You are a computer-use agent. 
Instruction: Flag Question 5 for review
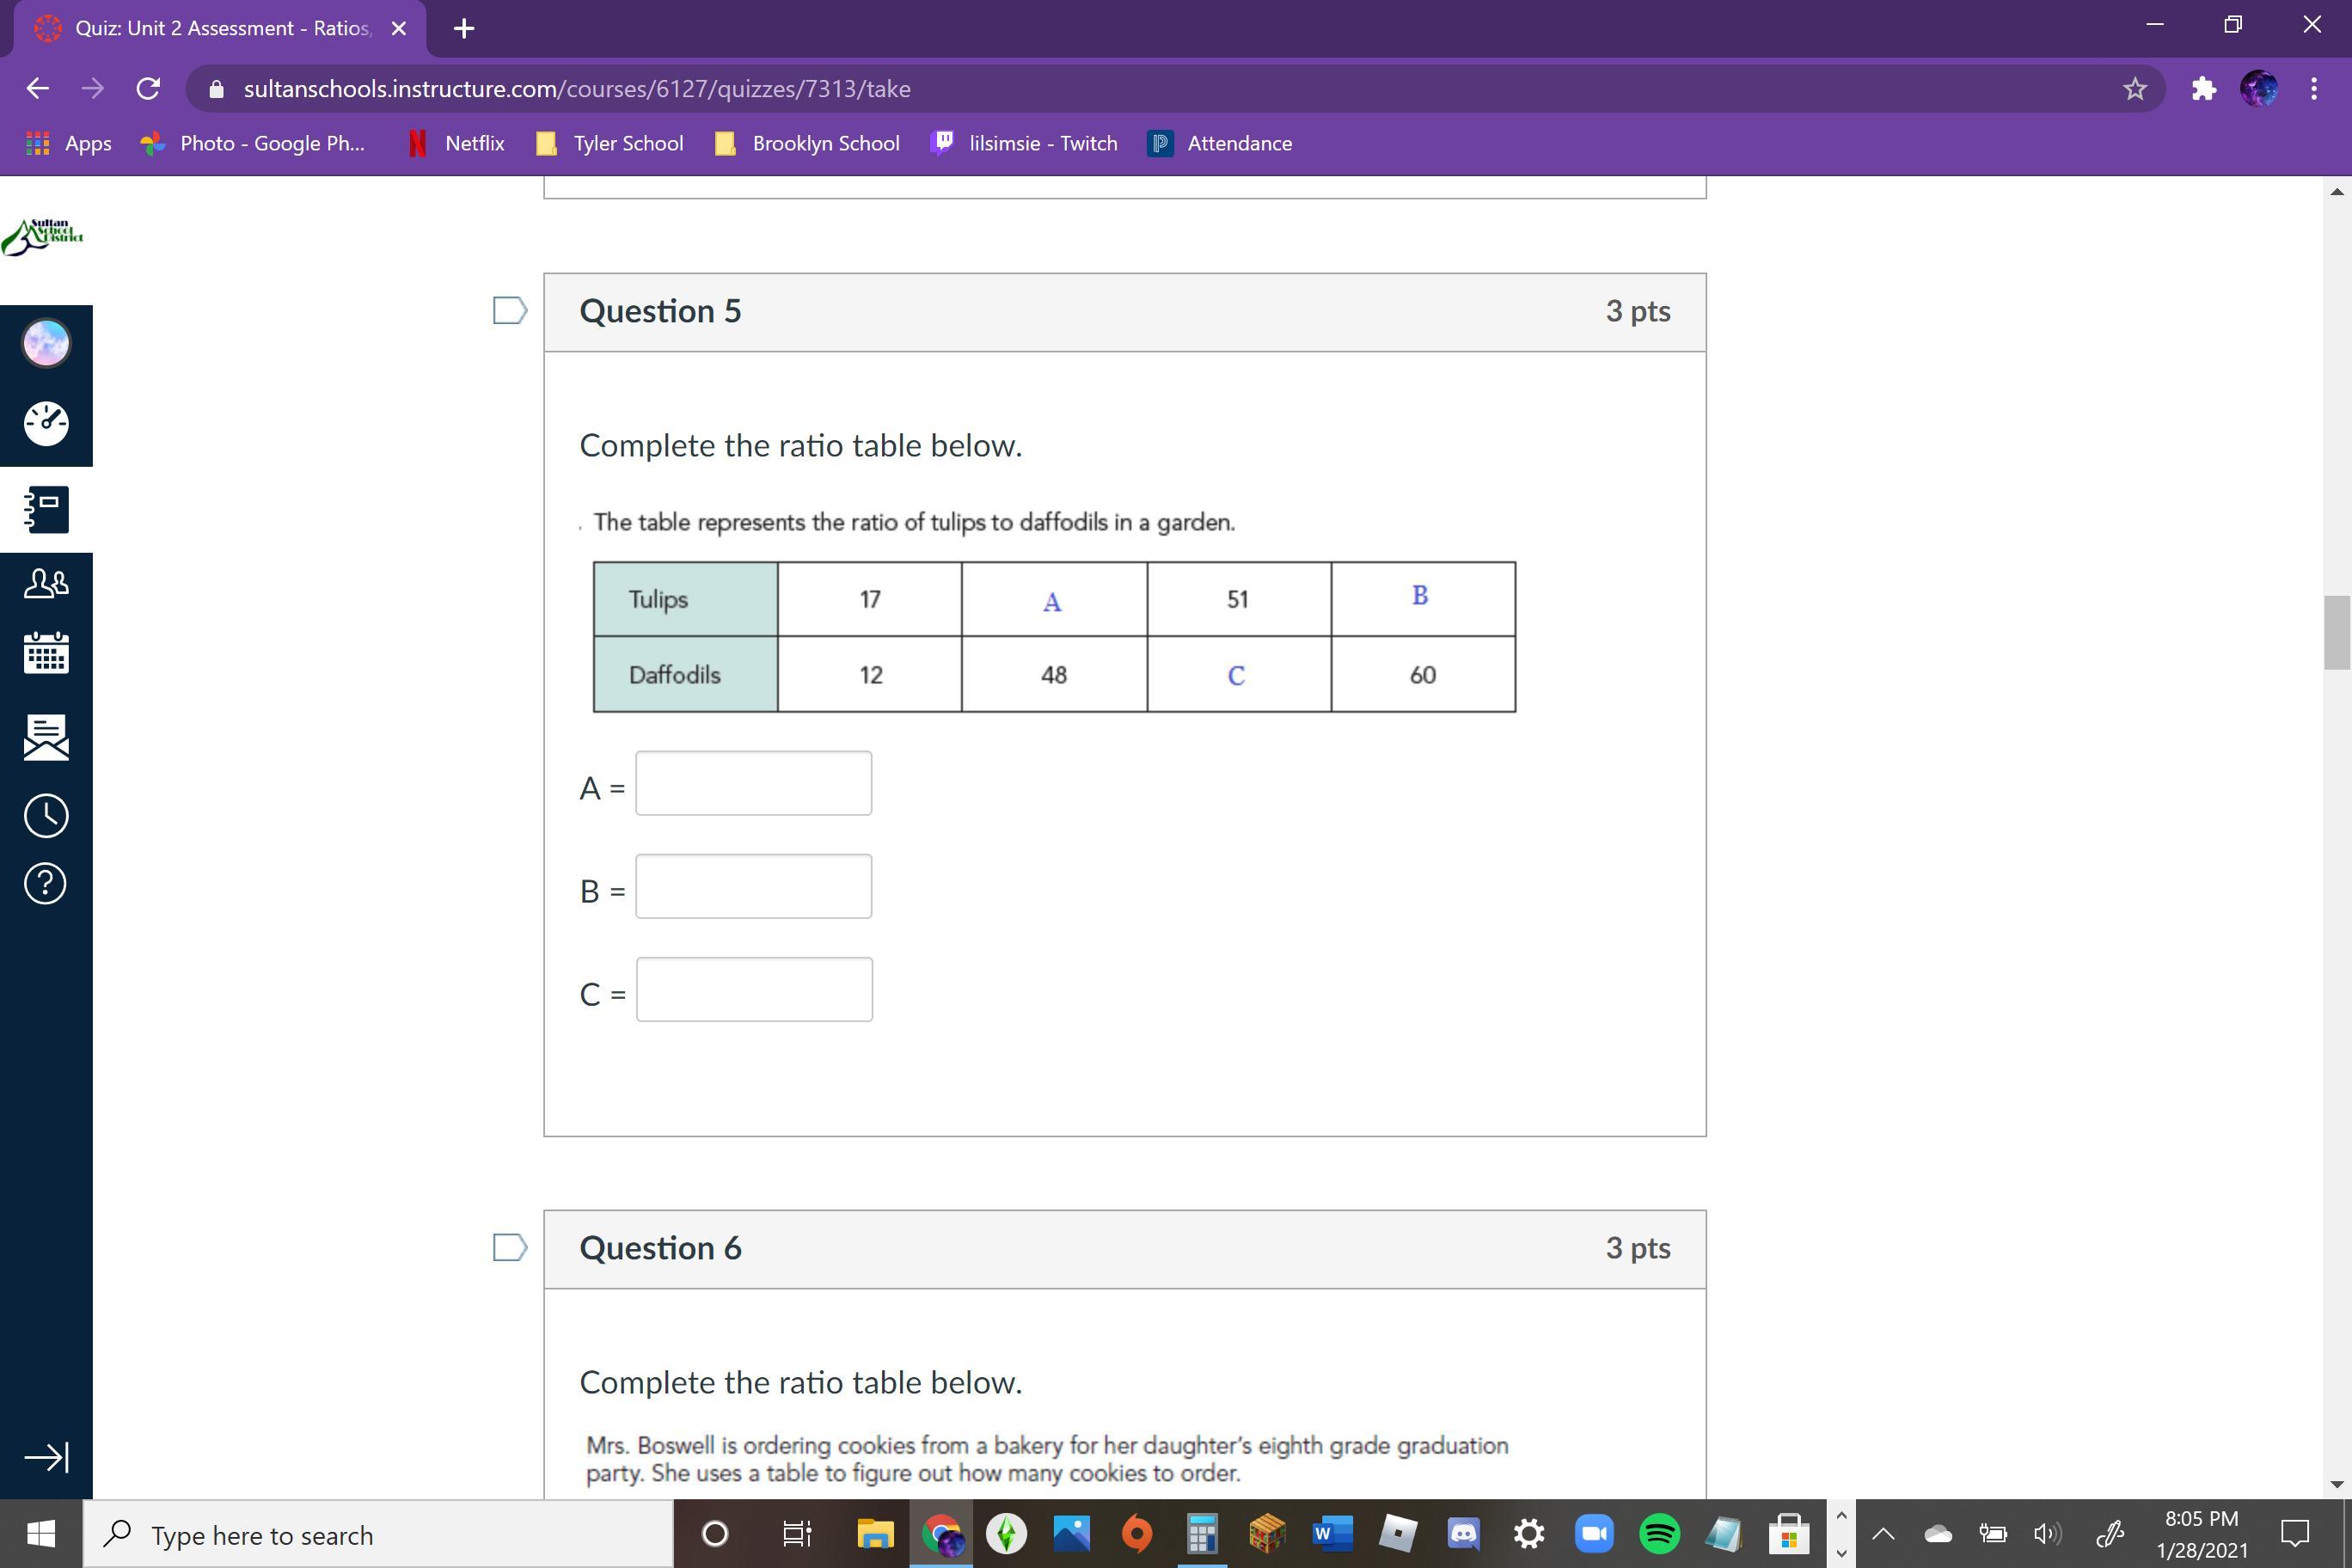510,311
